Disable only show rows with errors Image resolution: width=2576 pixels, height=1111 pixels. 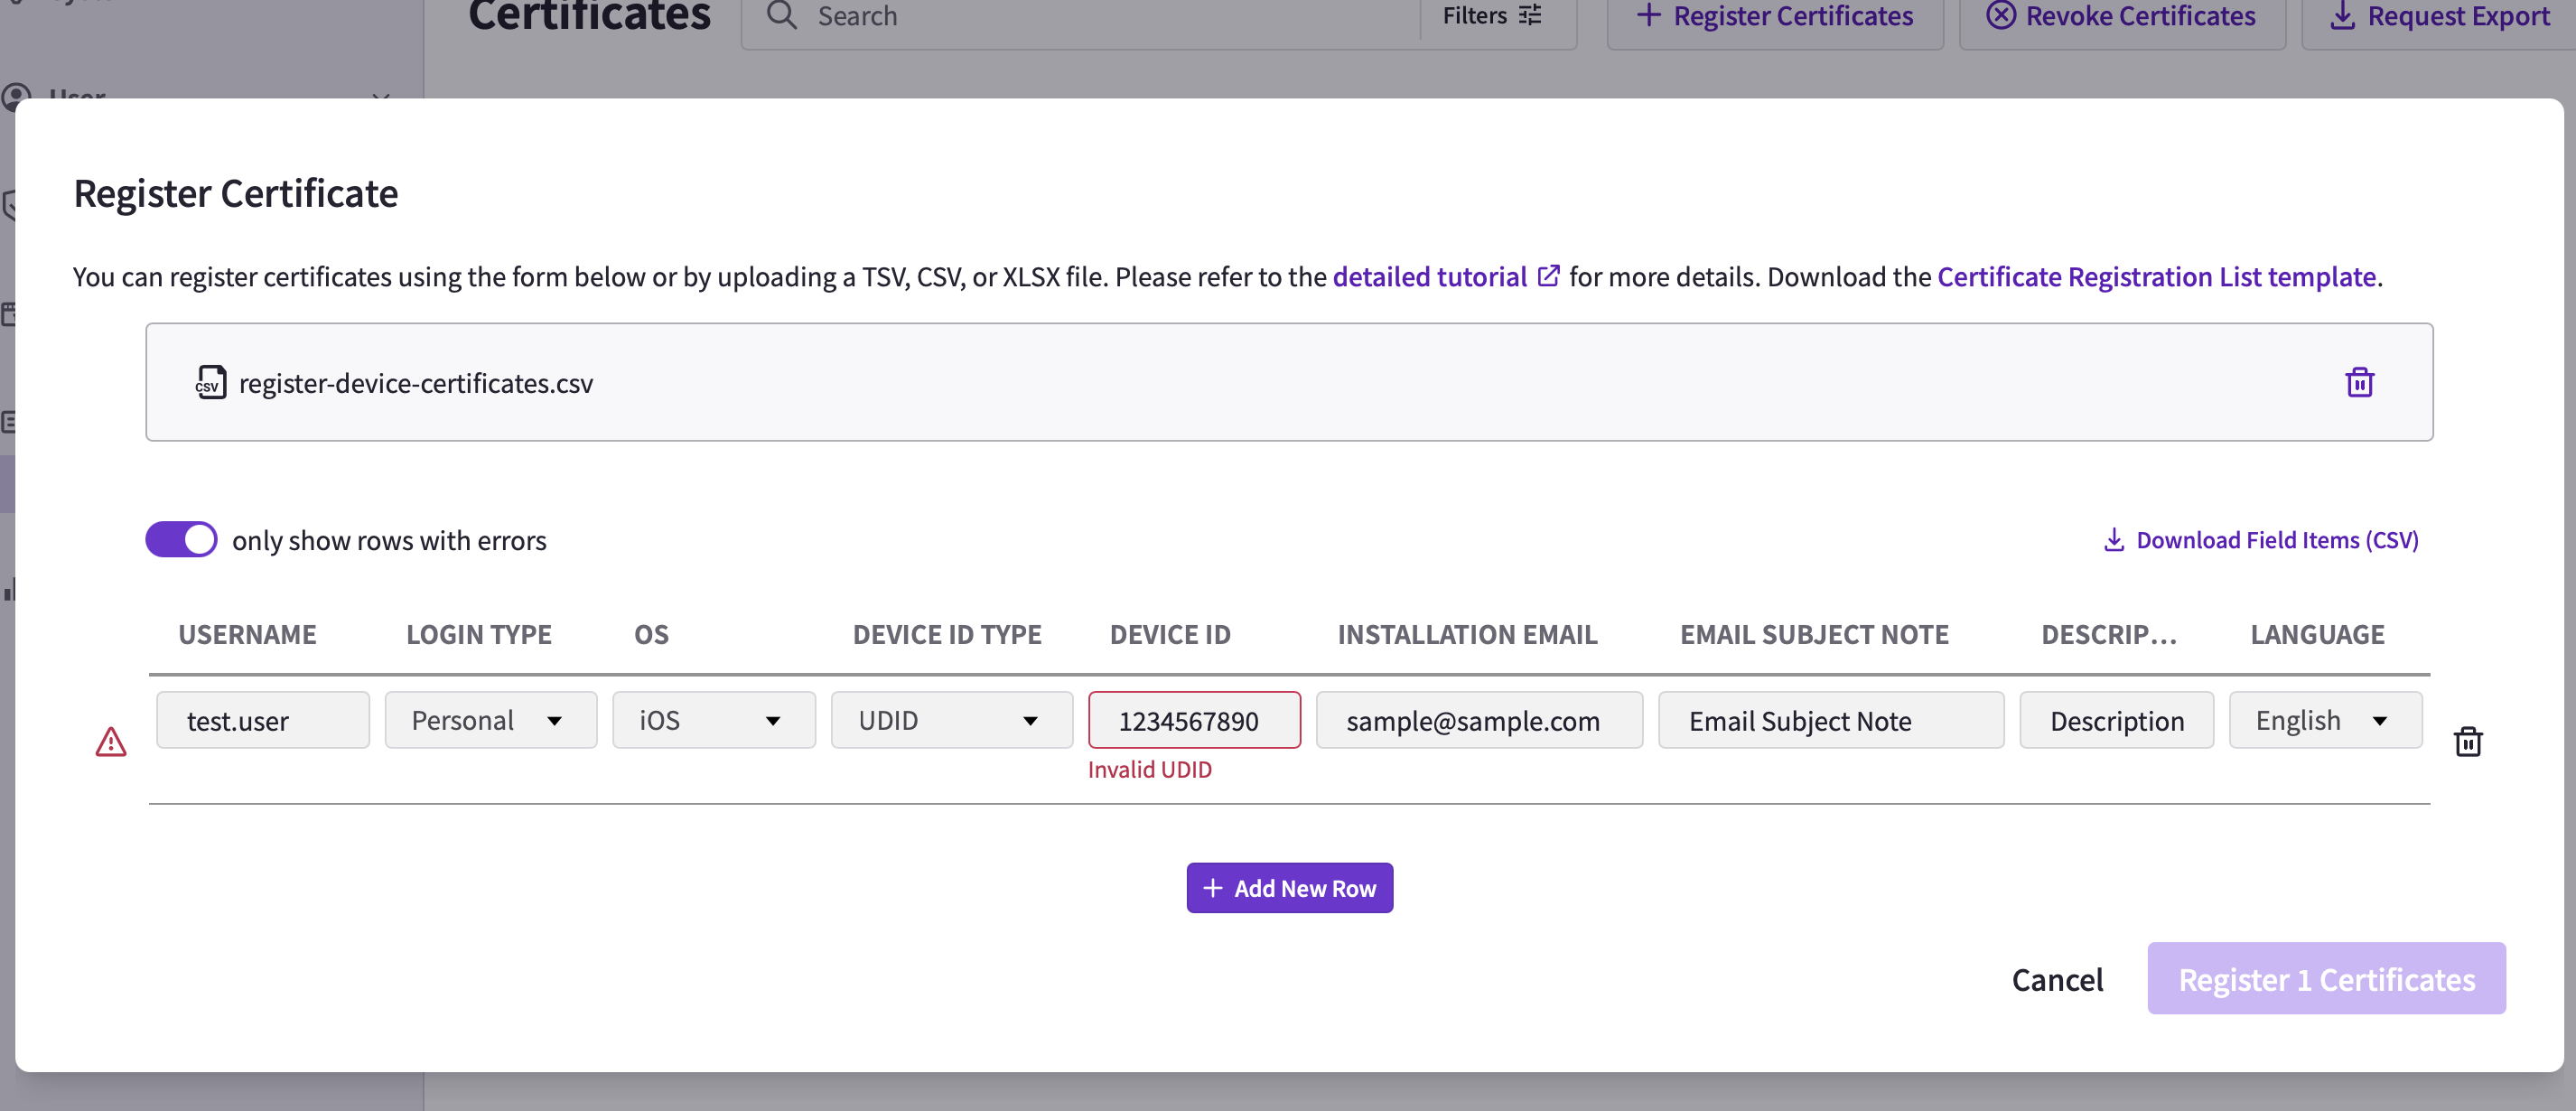pos(181,539)
